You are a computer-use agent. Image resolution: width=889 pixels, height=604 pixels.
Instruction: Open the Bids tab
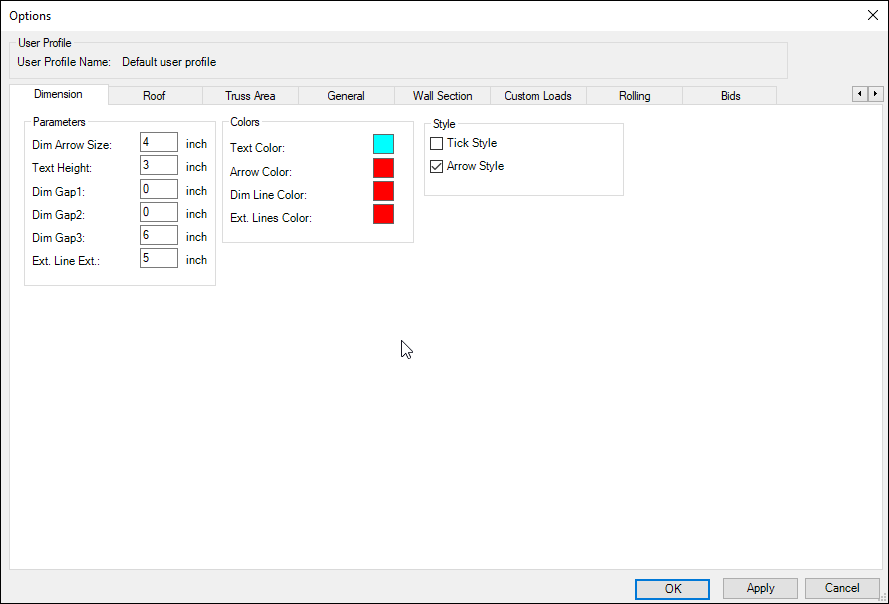pyautogui.click(x=730, y=96)
